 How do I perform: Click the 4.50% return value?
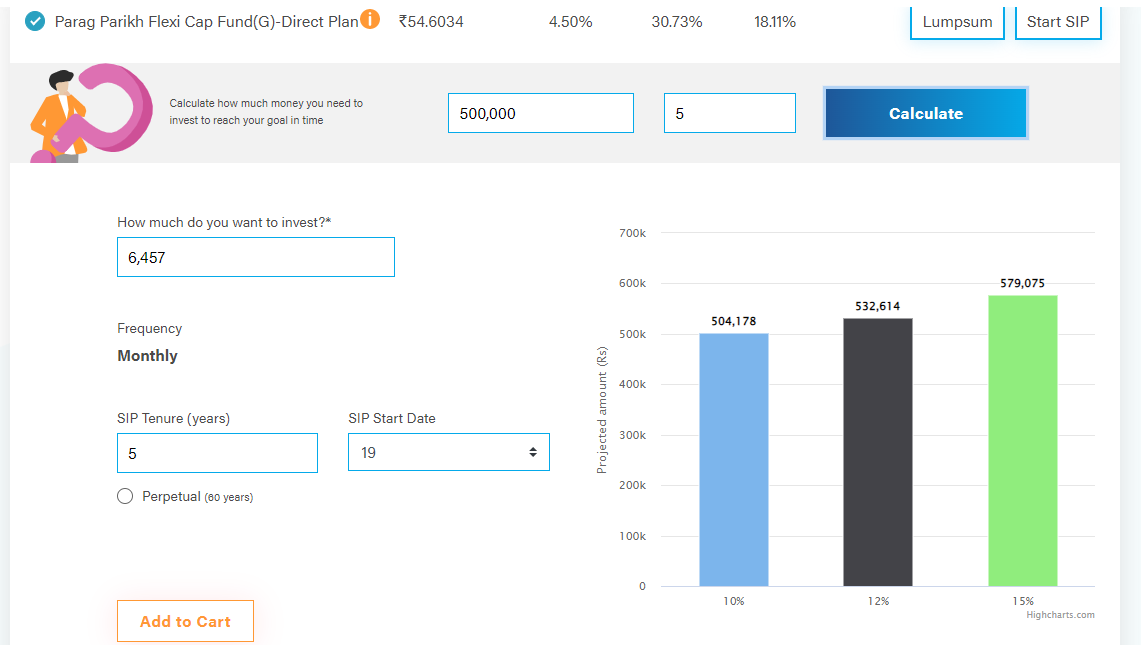[570, 22]
